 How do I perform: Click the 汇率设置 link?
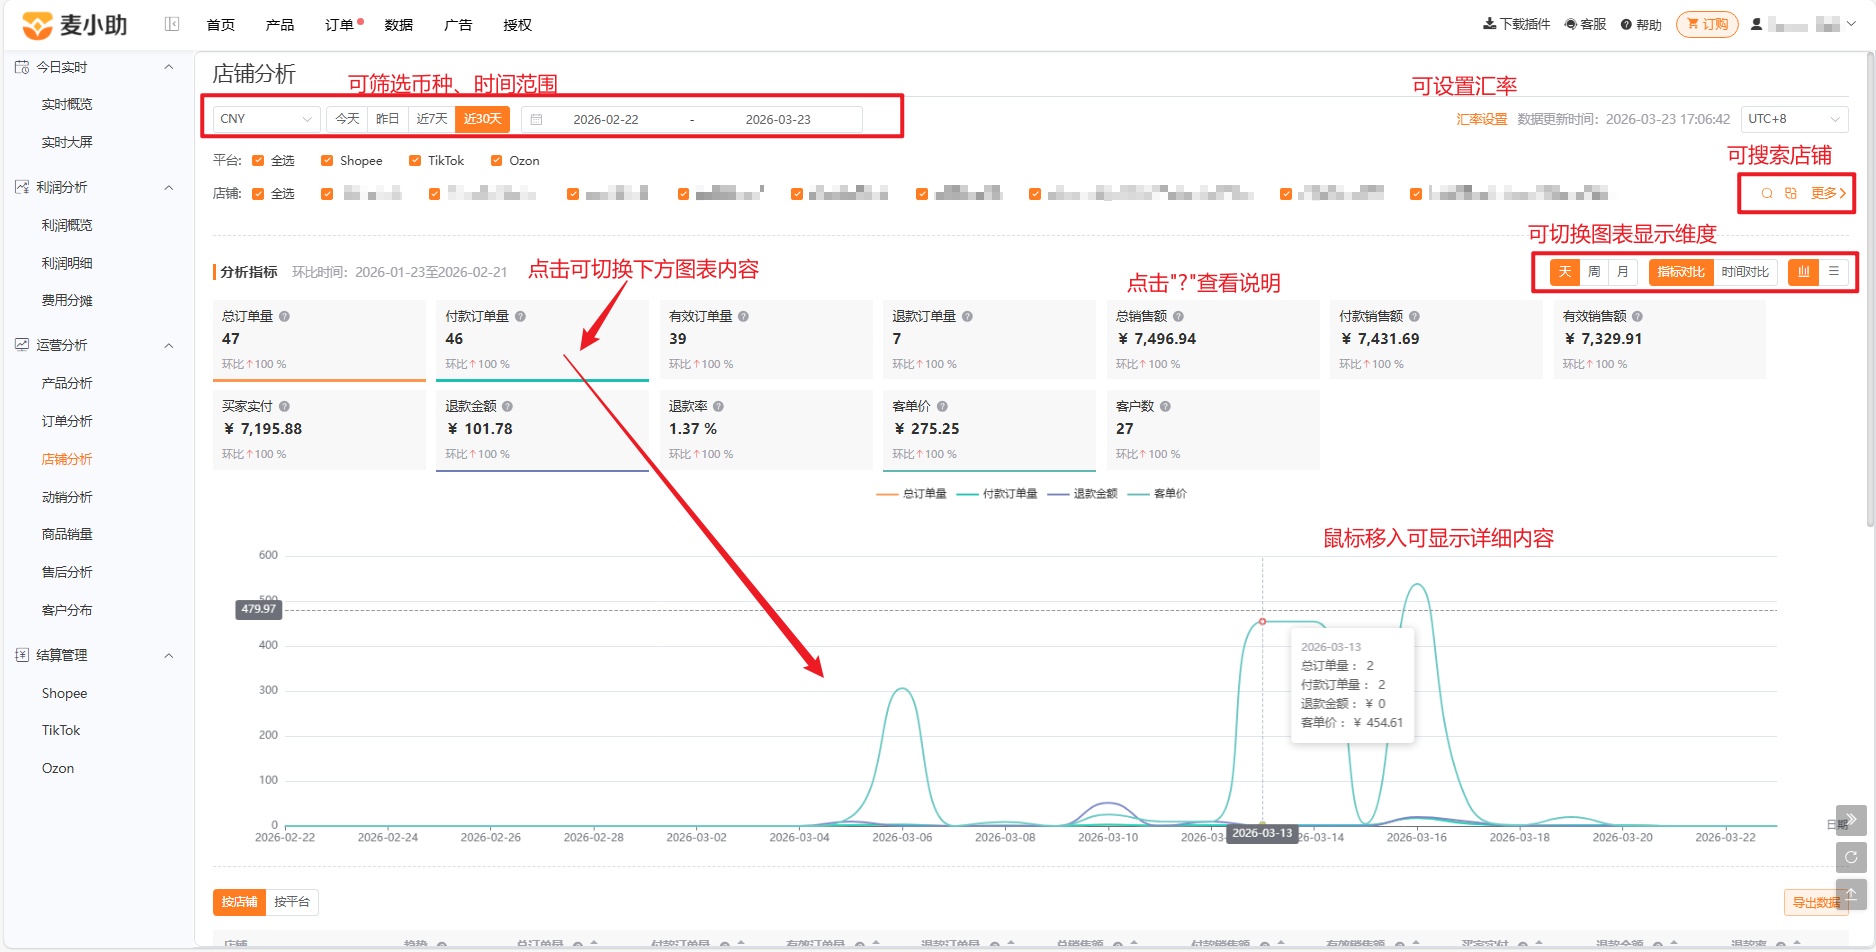[x=1482, y=119]
